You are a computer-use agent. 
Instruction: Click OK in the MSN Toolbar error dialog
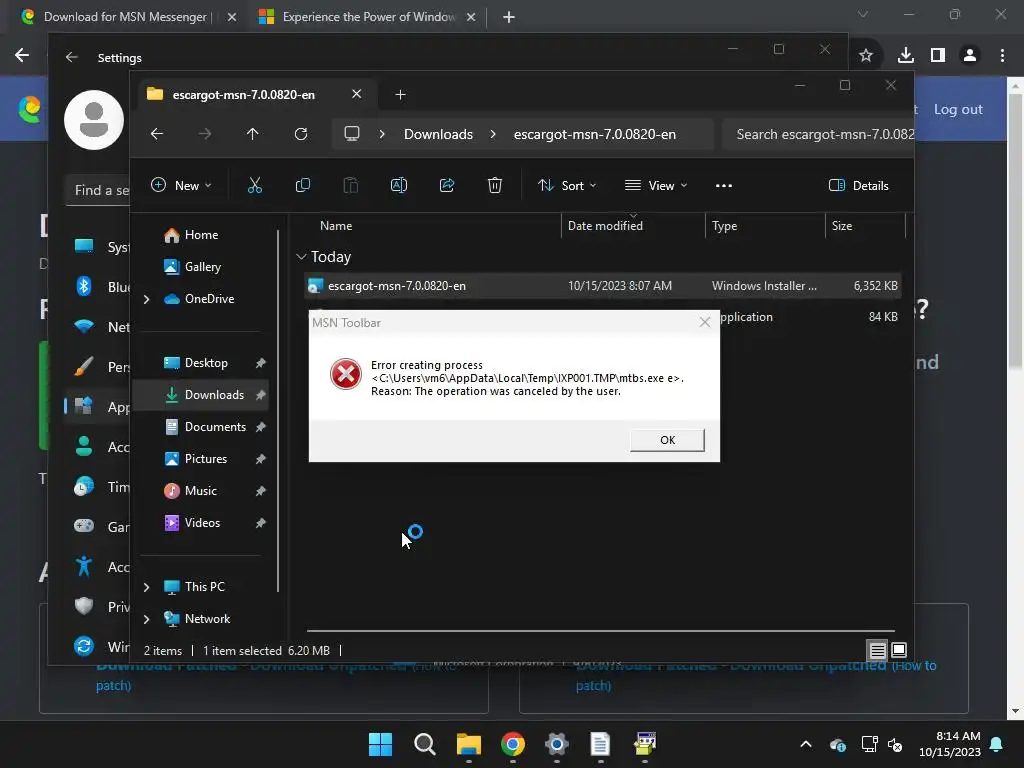(x=667, y=440)
